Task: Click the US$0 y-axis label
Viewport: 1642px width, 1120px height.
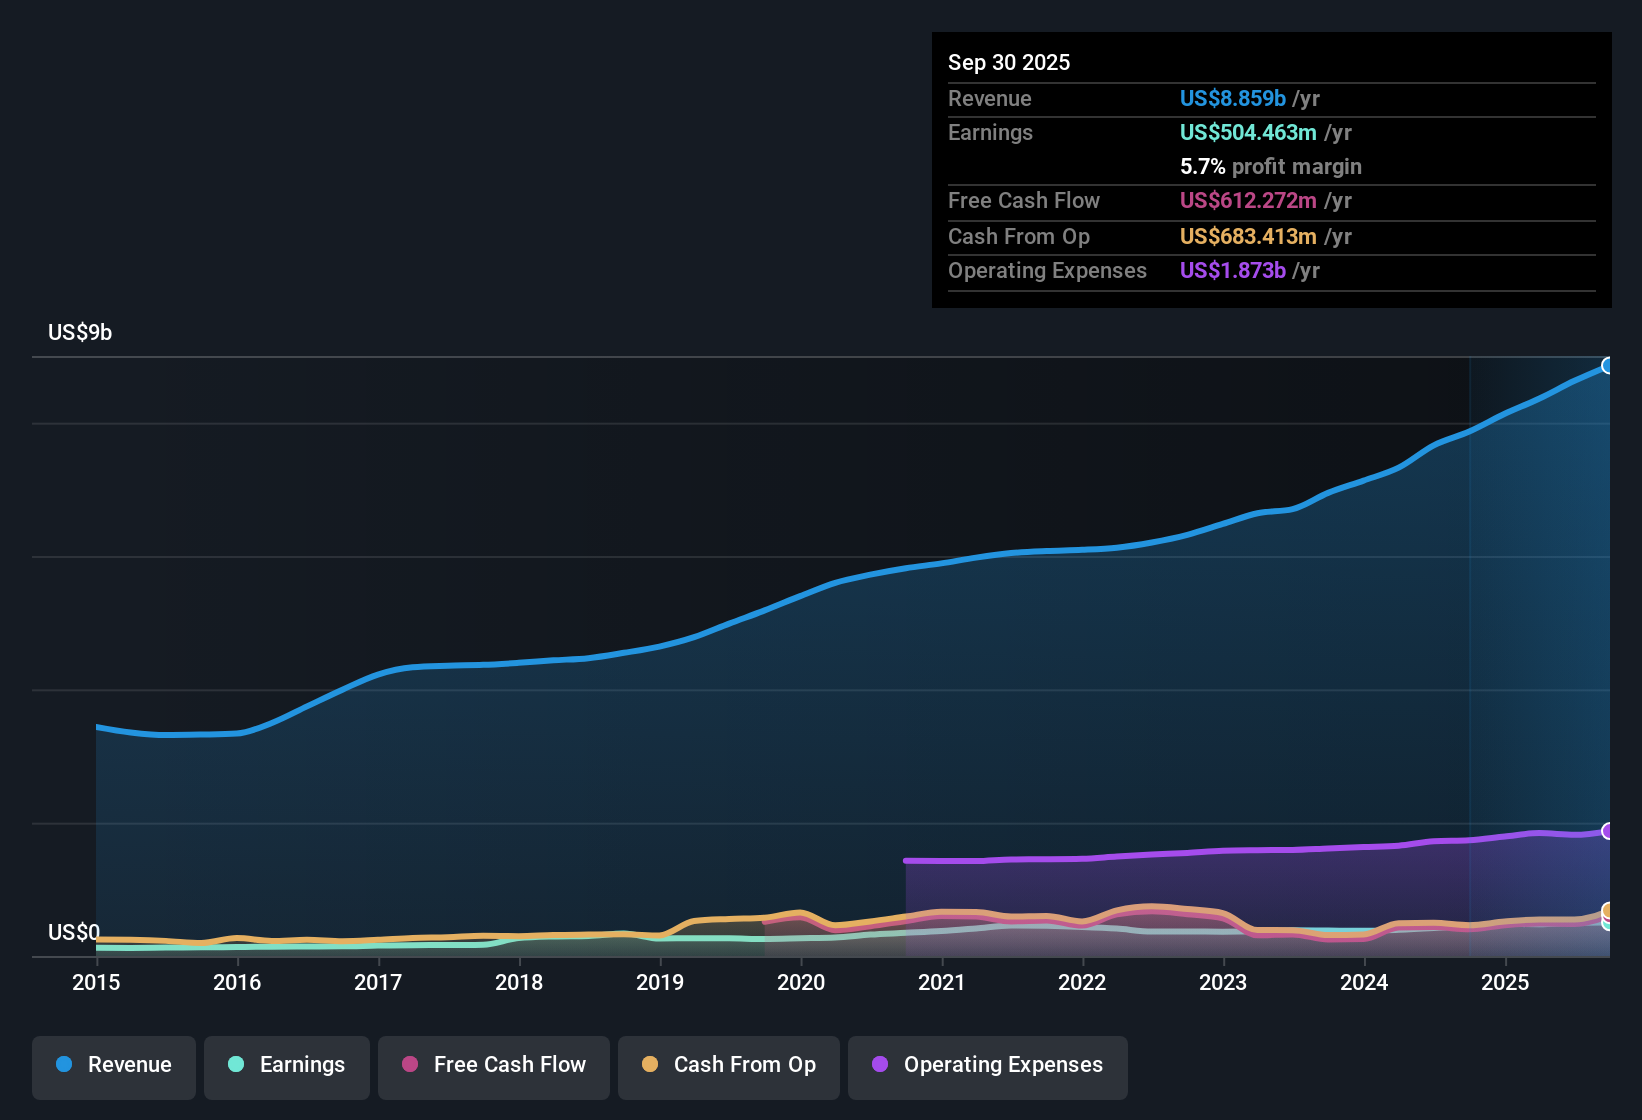Action: pyautogui.click(x=74, y=933)
